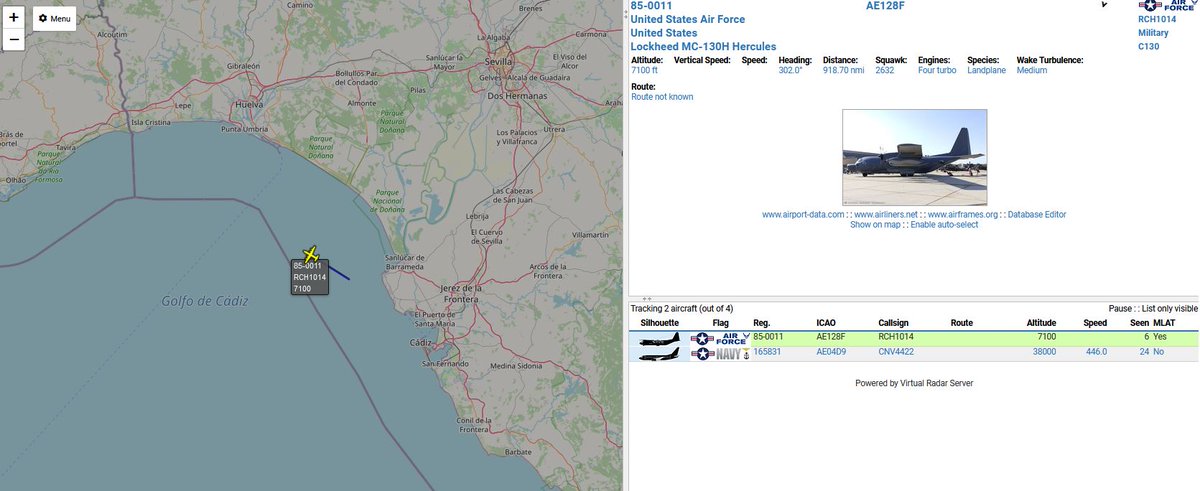This screenshot has height=491, width=1200.
Task: Sort list by Speed column header
Action: [1095, 324]
